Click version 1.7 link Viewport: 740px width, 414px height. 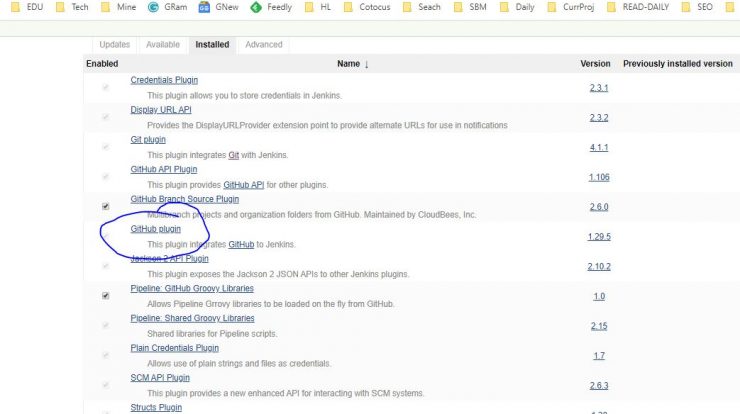click(599, 356)
